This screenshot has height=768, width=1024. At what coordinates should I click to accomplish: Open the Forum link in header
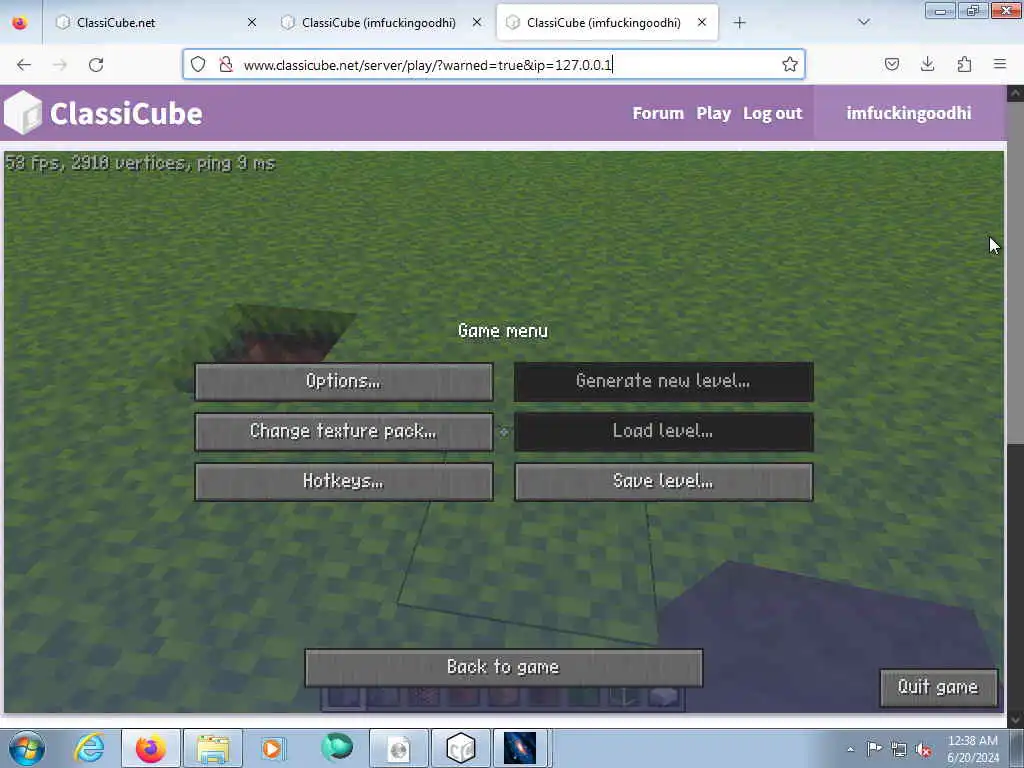tap(658, 113)
